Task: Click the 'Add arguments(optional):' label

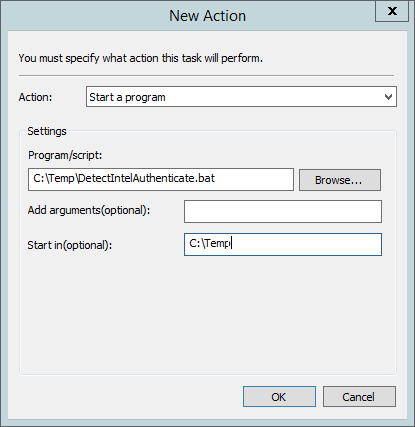Action: (89, 210)
